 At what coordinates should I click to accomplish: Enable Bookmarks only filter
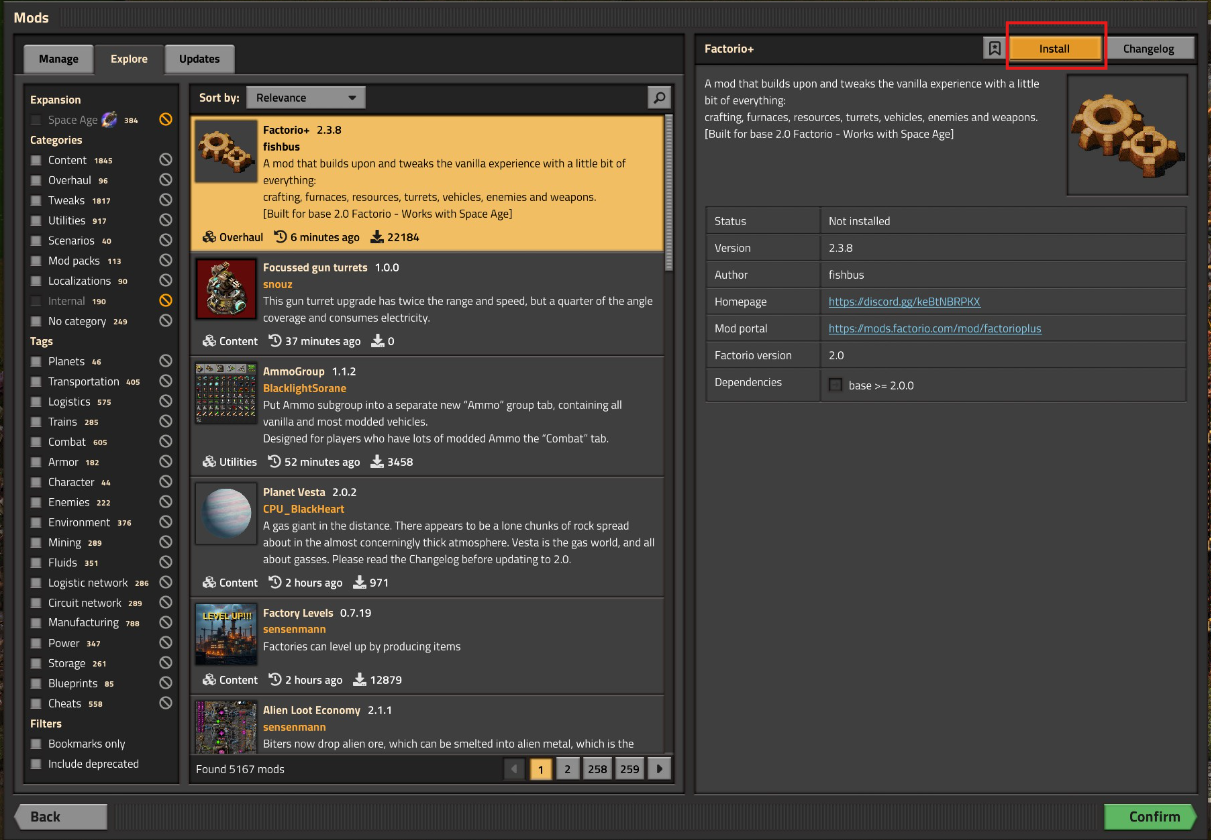36,744
